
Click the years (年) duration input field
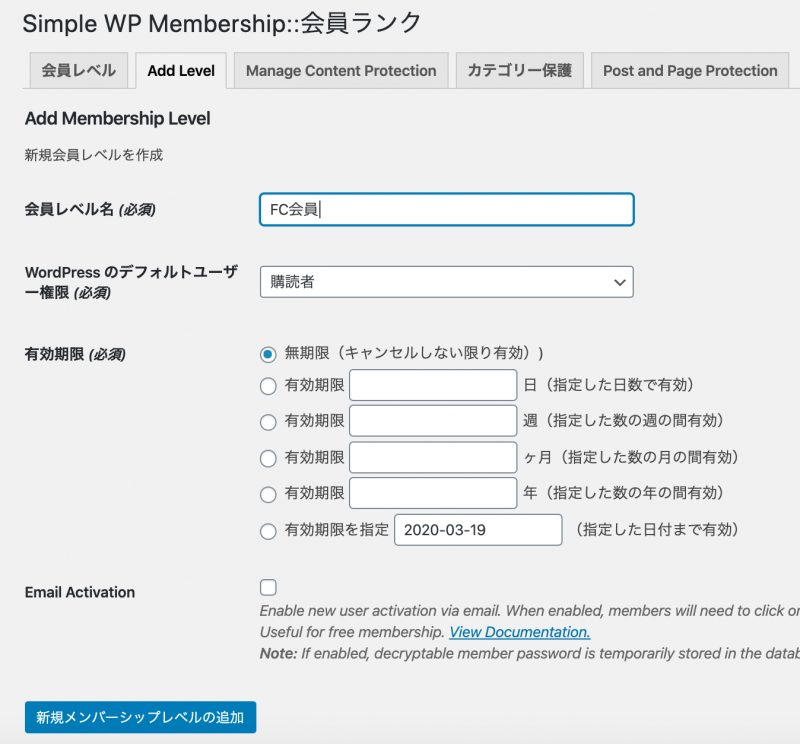[433, 493]
